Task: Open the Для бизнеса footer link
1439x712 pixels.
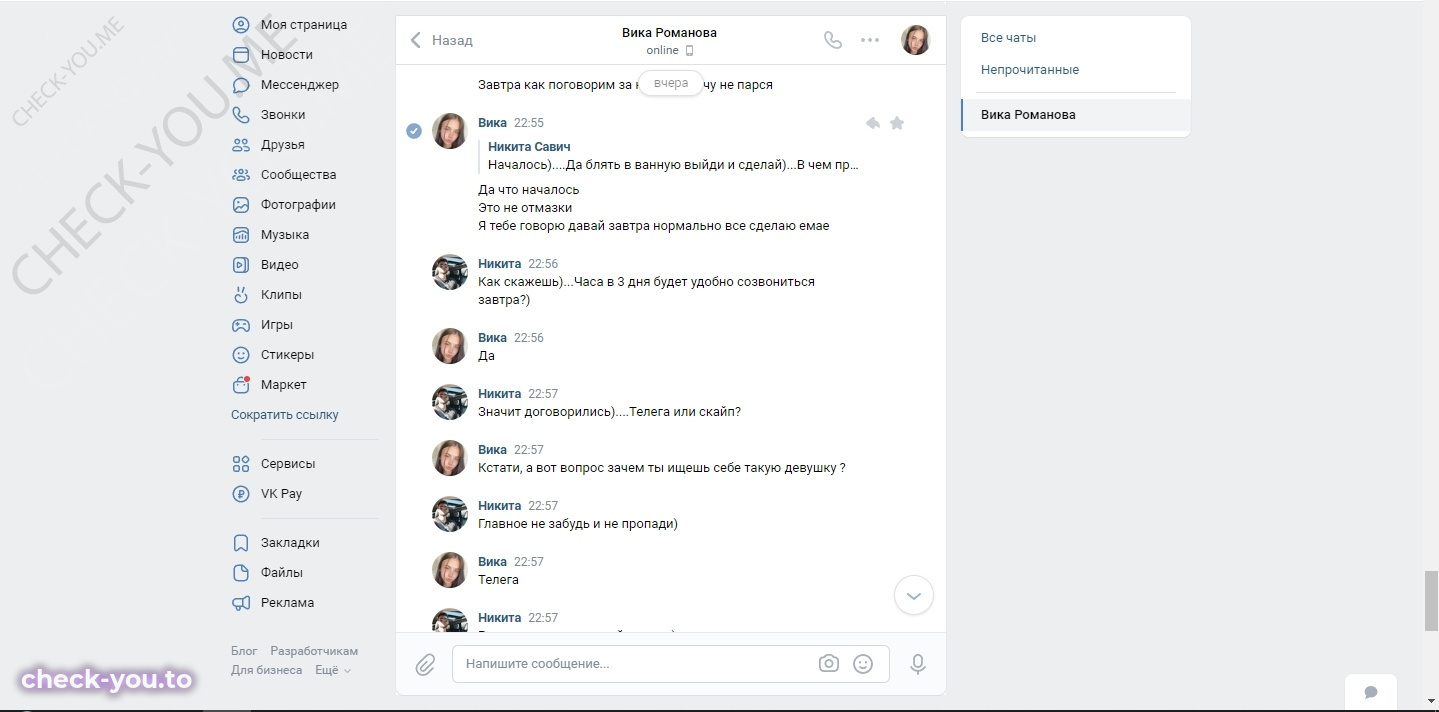Action: pyautogui.click(x=266, y=670)
